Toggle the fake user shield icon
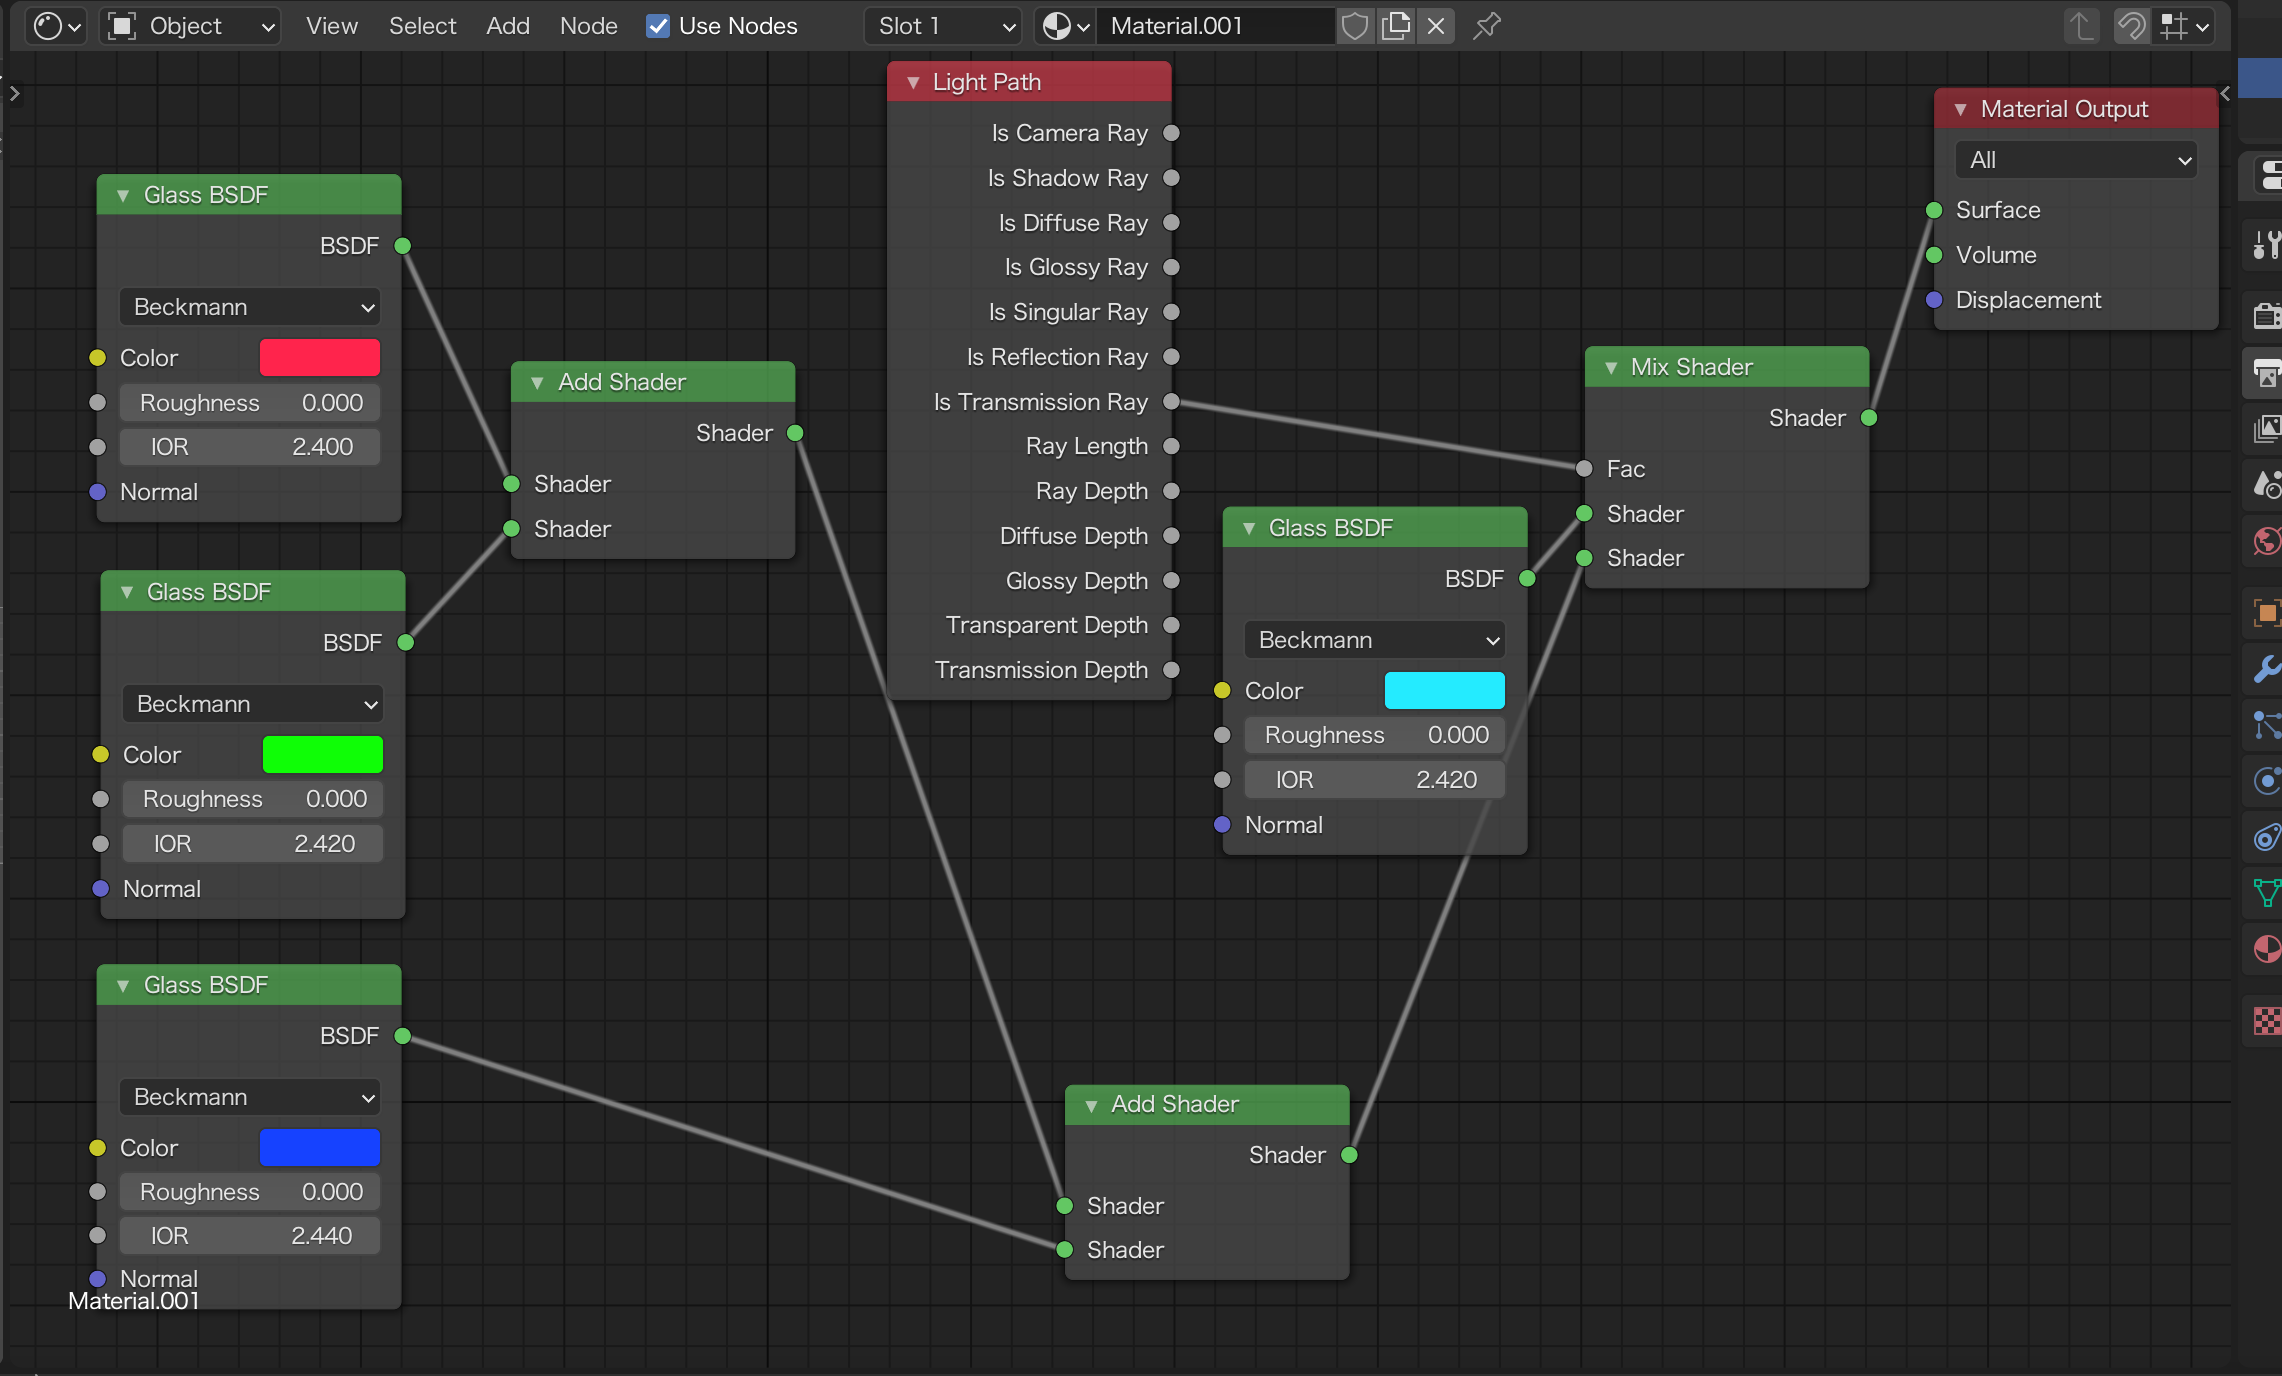The image size is (2282, 1376). click(x=1354, y=26)
